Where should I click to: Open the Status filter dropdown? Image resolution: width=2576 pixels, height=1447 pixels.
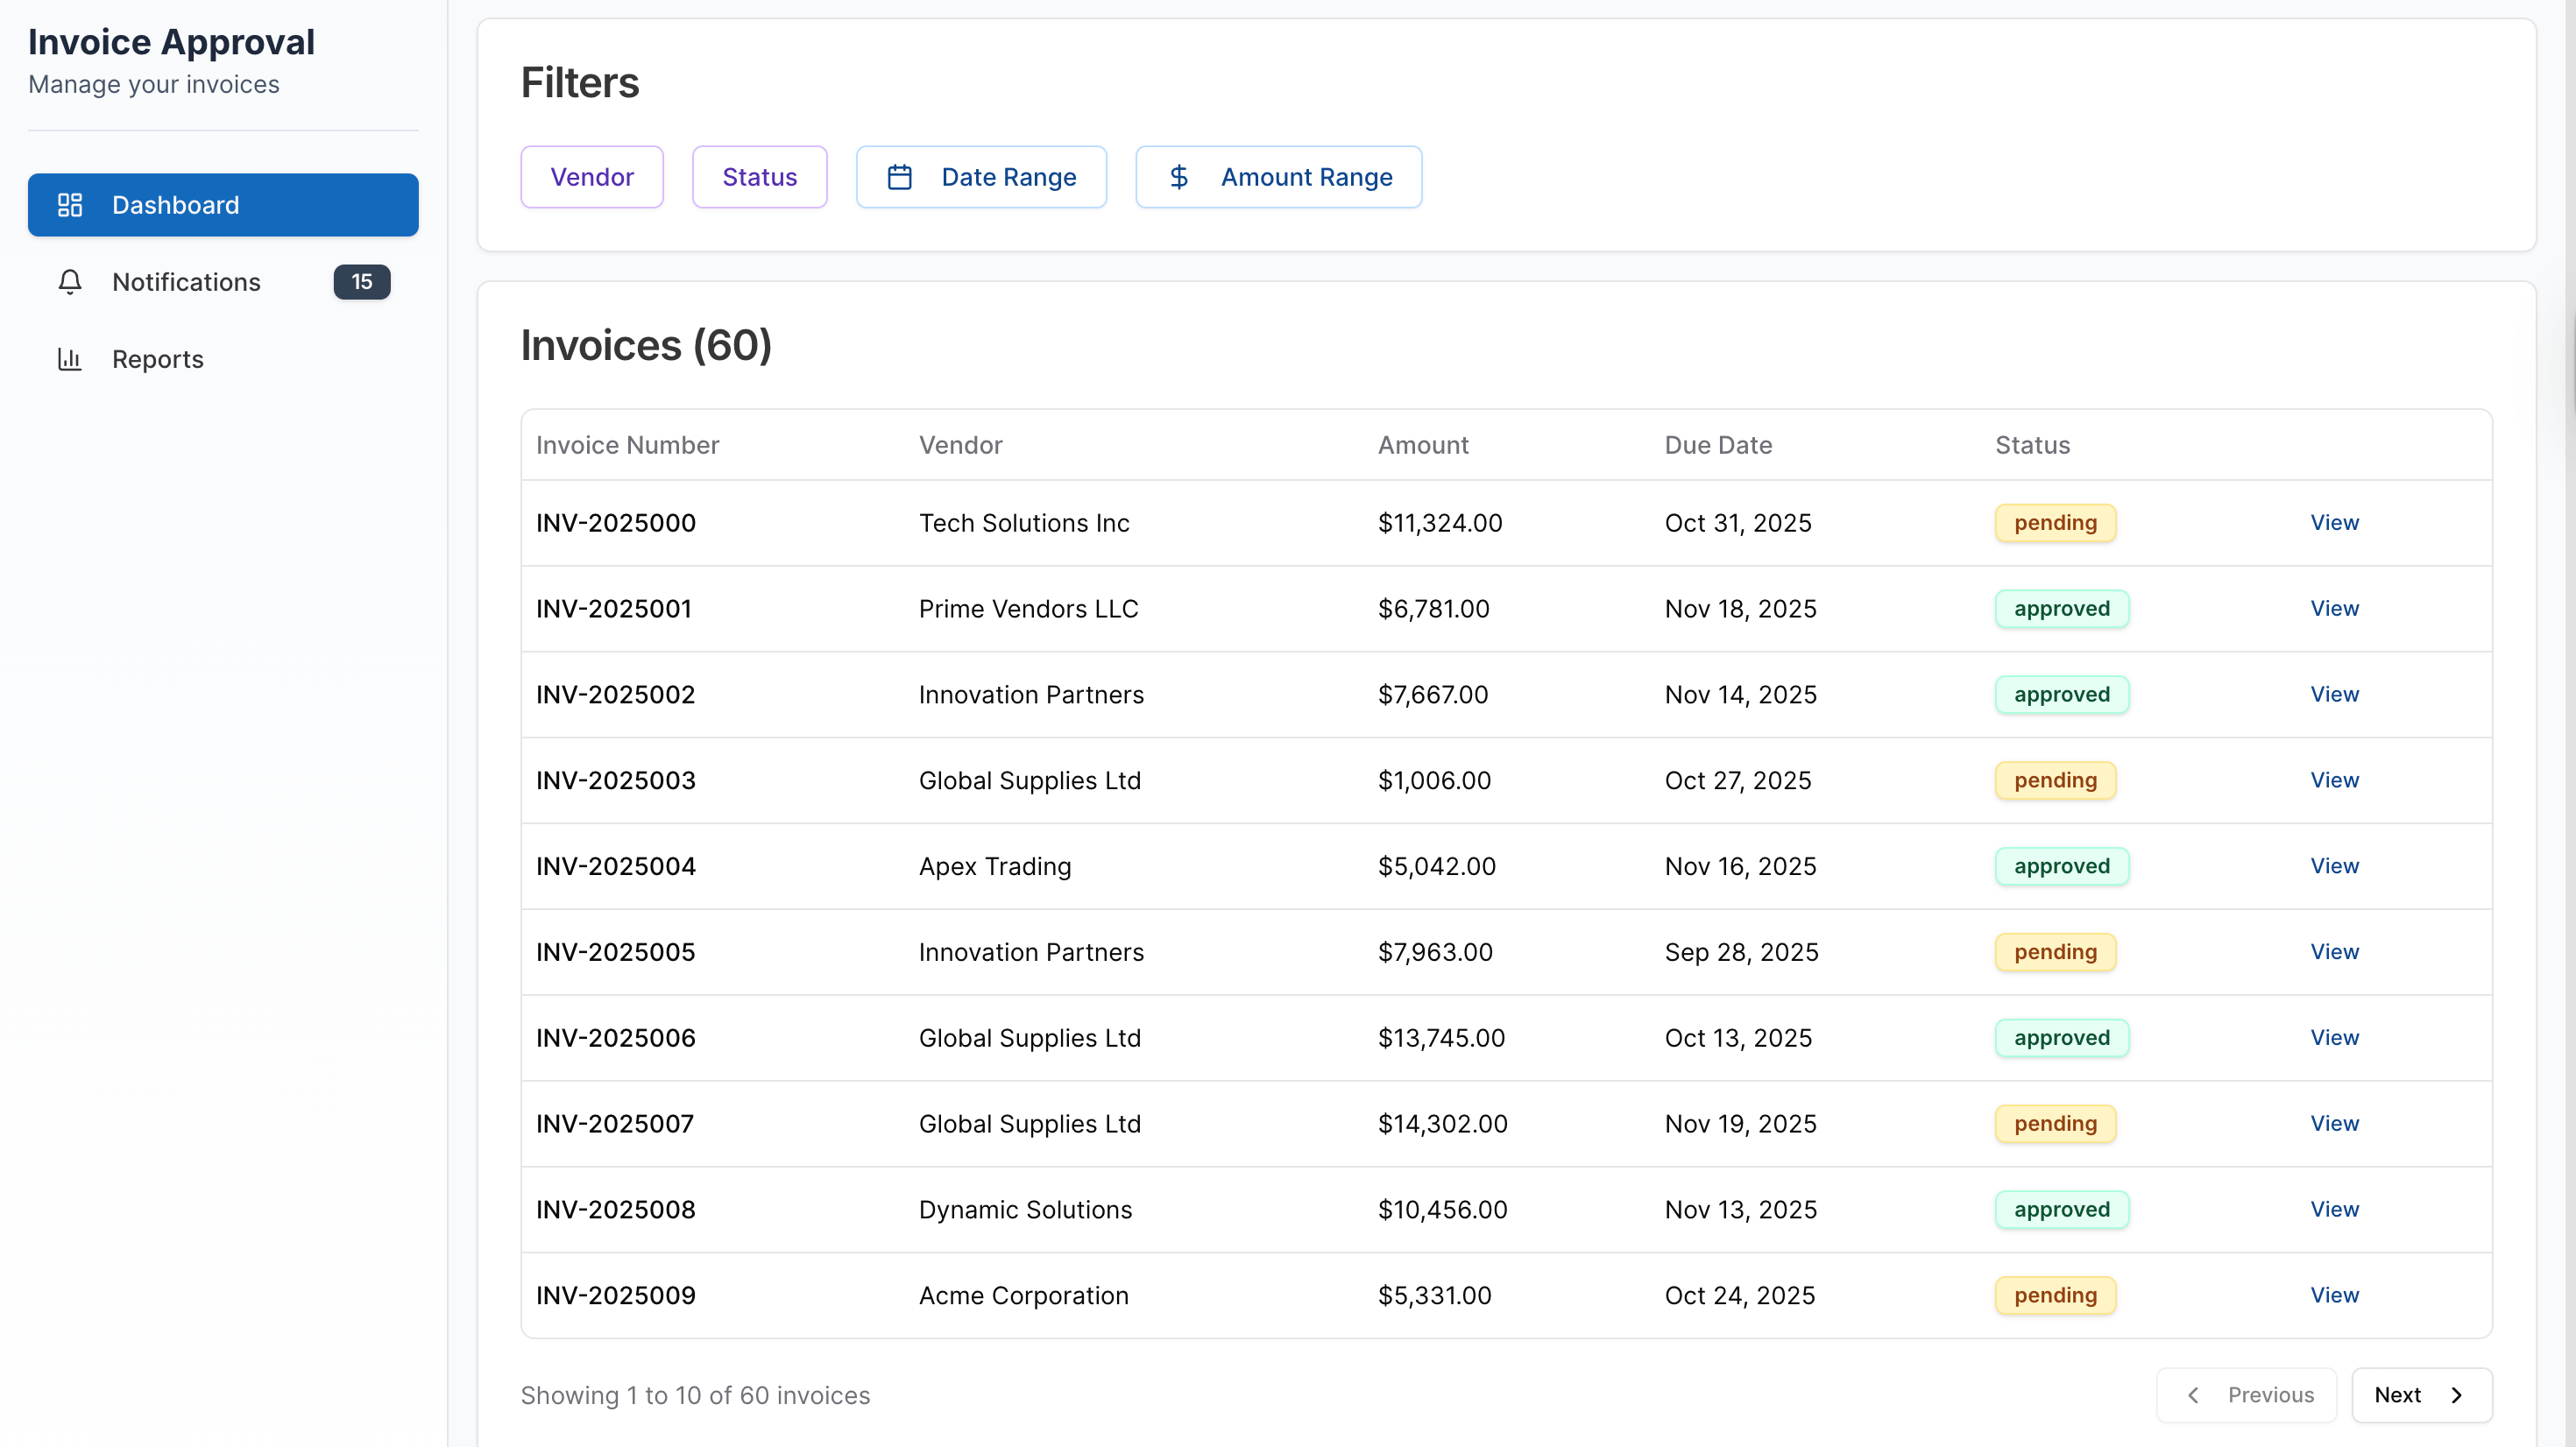(x=759, y=177)
